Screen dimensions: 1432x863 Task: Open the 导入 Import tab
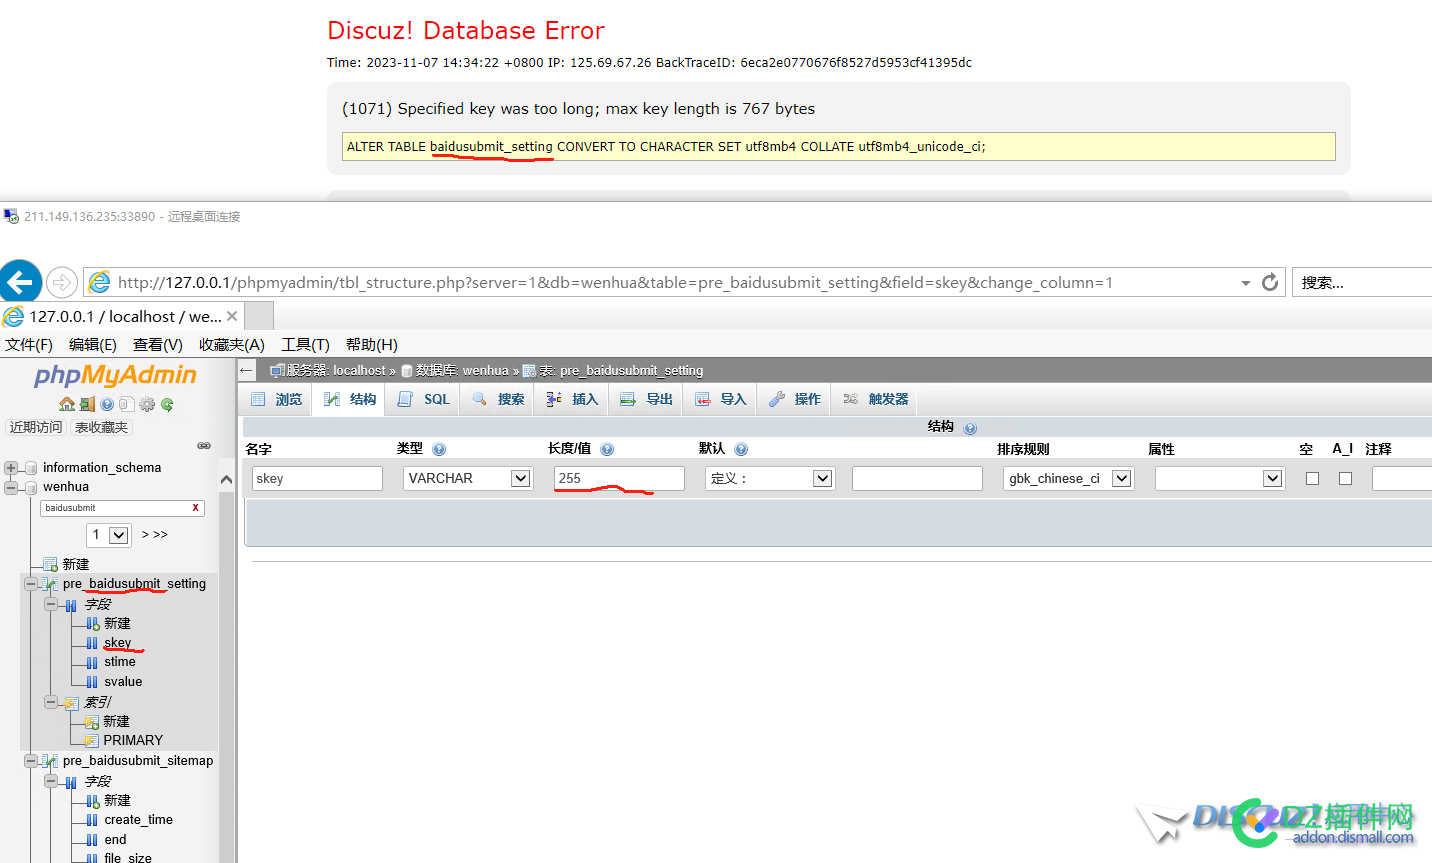coord(721,399)
